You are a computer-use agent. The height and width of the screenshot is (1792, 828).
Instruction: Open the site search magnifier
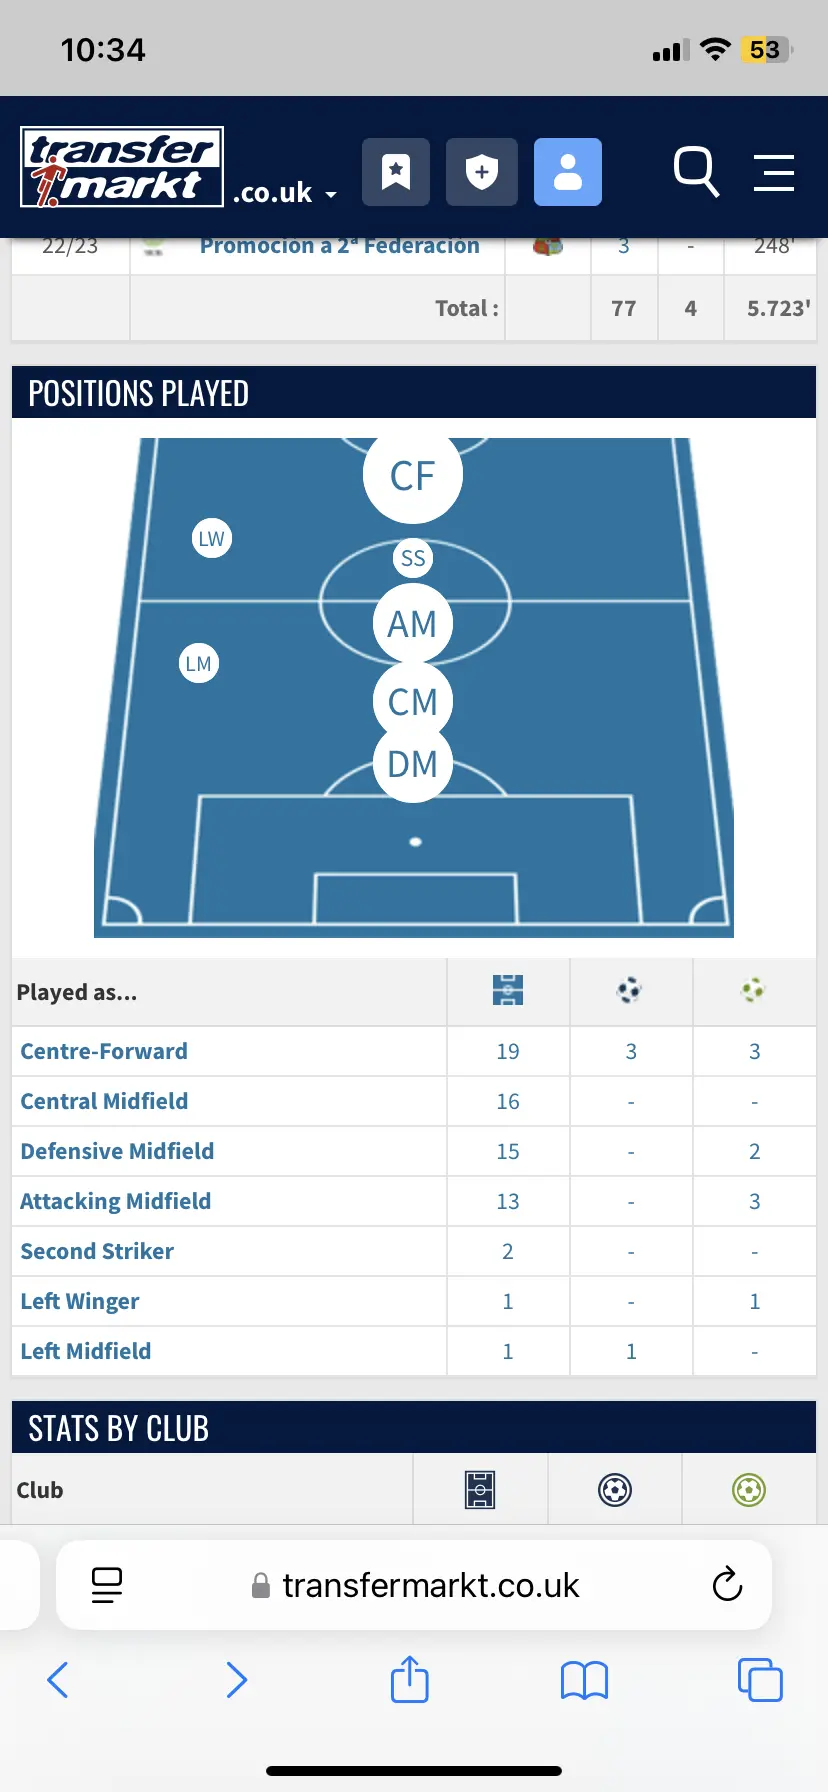(x=696, y=172)
